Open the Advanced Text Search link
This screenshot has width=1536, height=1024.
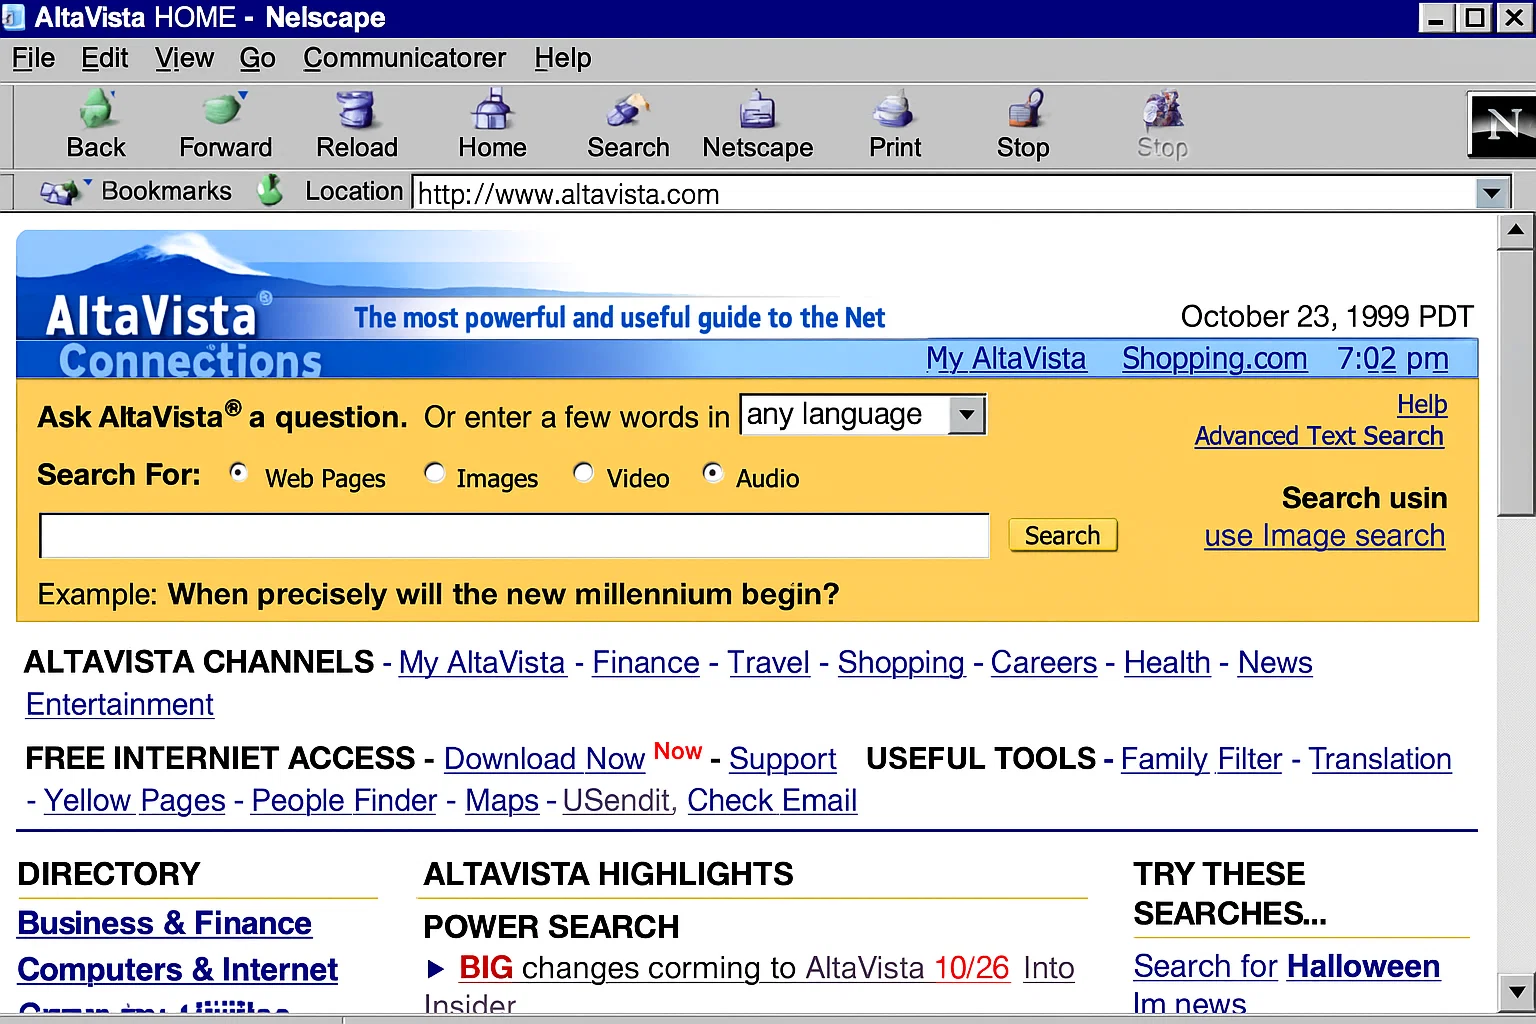click(1318, 436)
